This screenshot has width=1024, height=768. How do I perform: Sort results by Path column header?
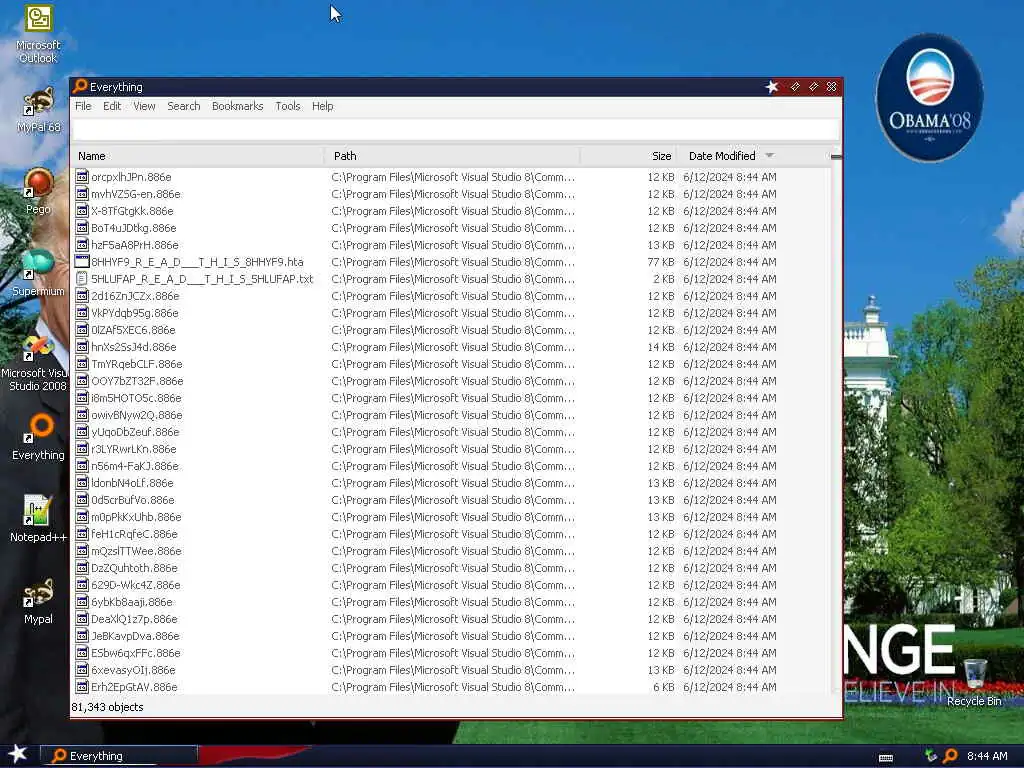coord(453,155)
